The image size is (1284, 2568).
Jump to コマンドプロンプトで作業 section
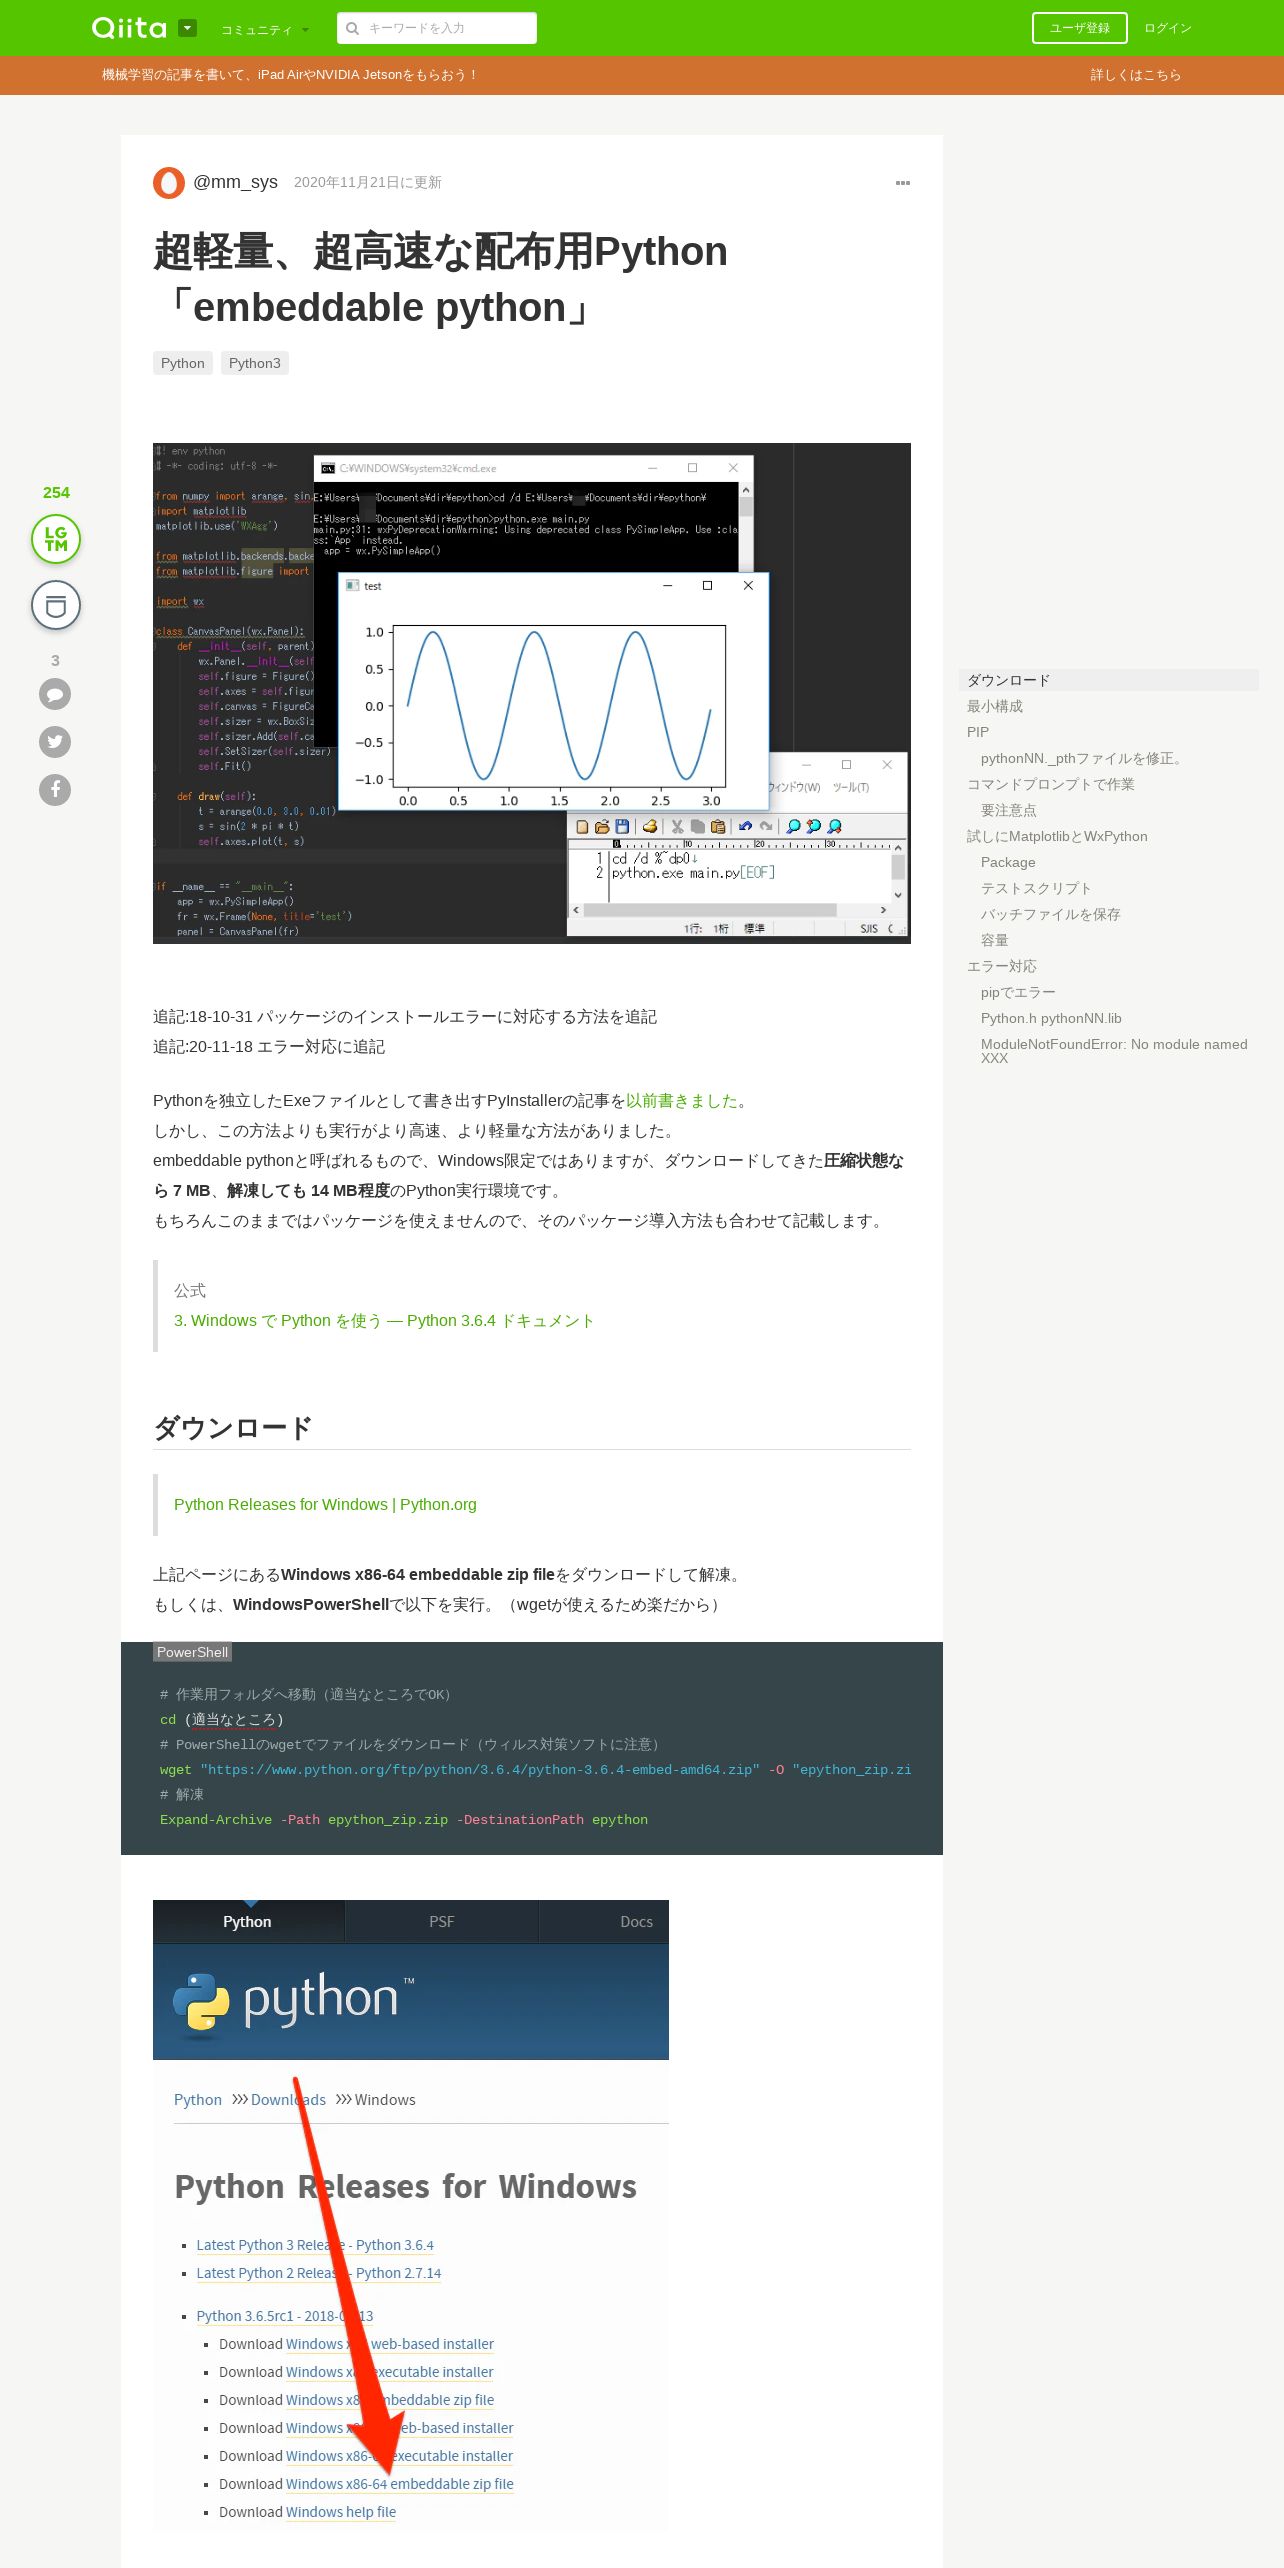click(x=1051, y=784)
